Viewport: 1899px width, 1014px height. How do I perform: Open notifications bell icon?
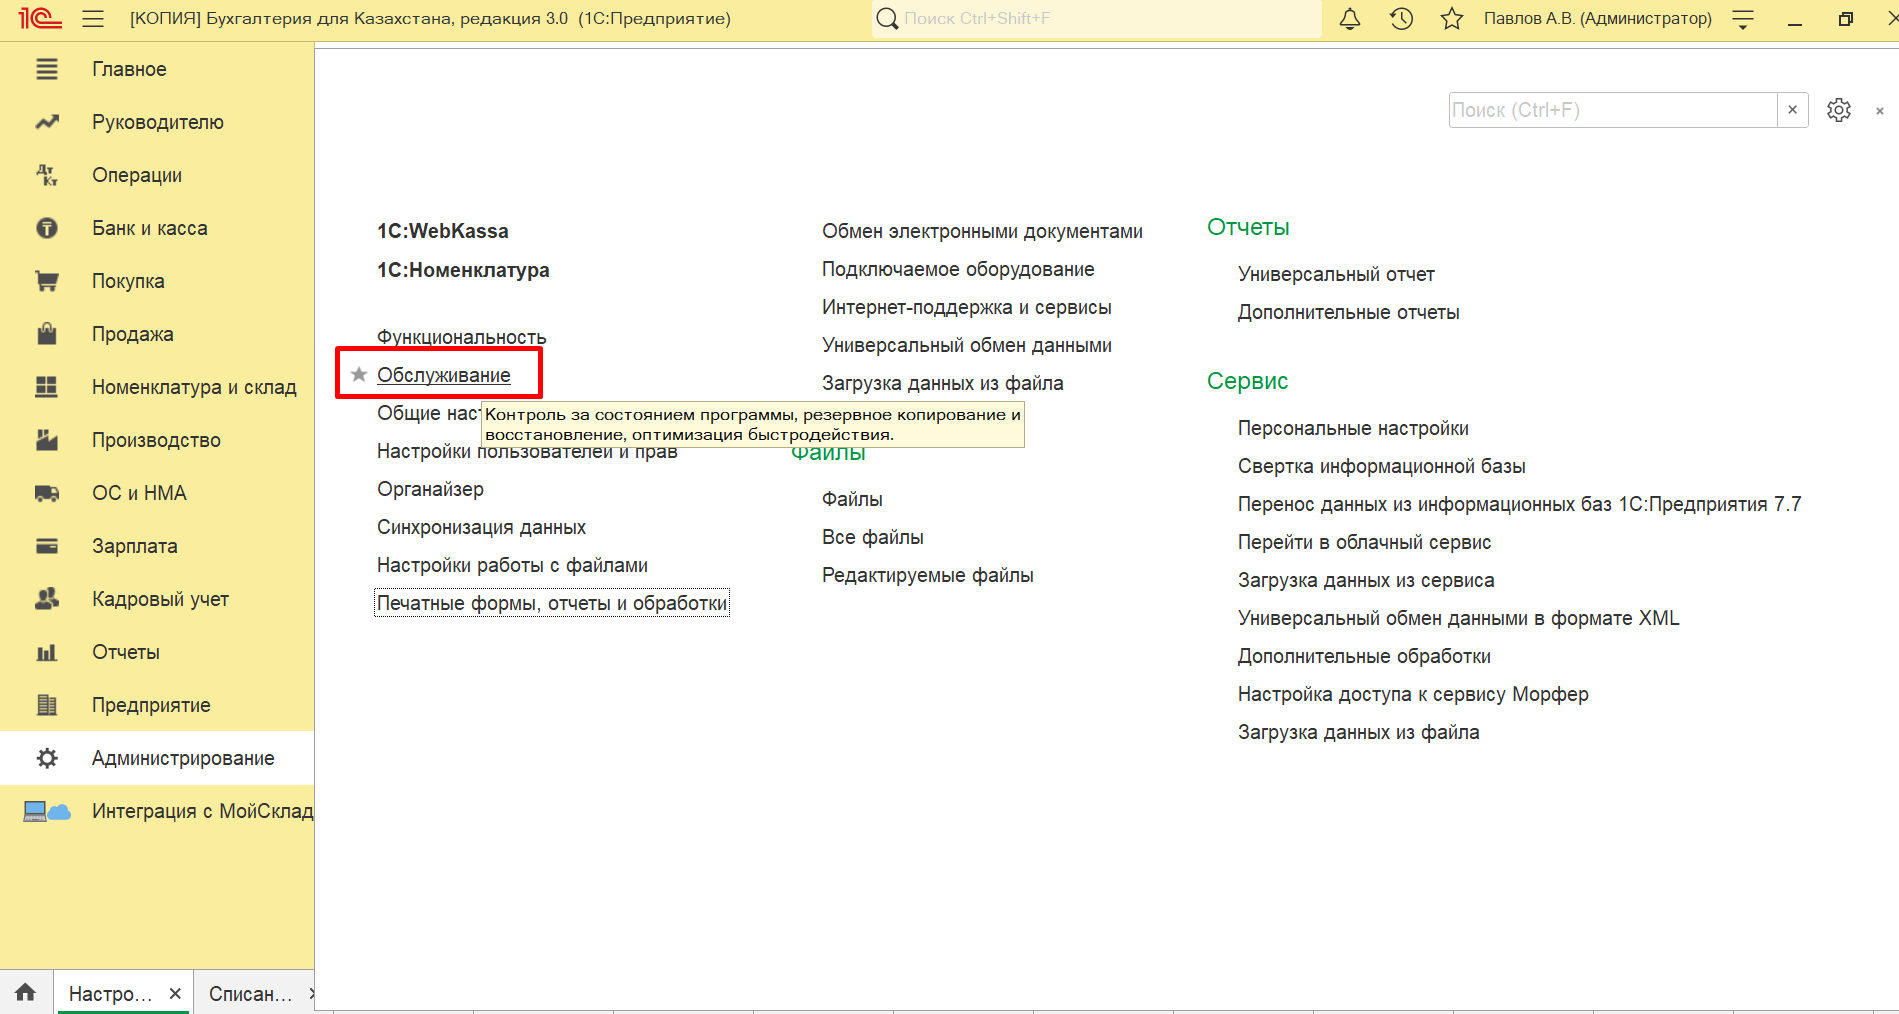(x=1350, y=18)
